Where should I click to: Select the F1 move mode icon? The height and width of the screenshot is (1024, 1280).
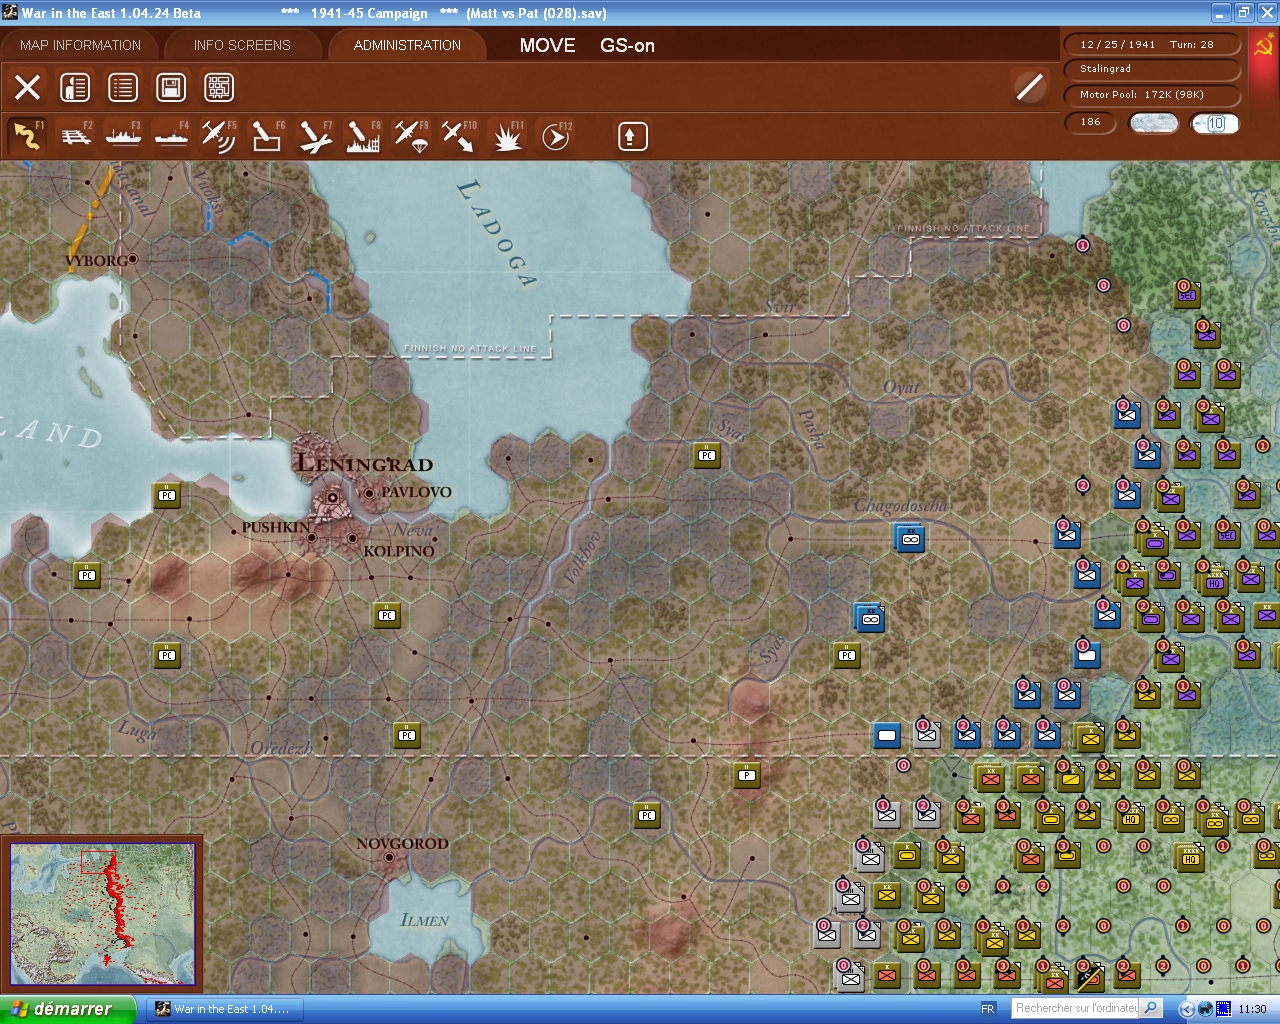(27, 136)
